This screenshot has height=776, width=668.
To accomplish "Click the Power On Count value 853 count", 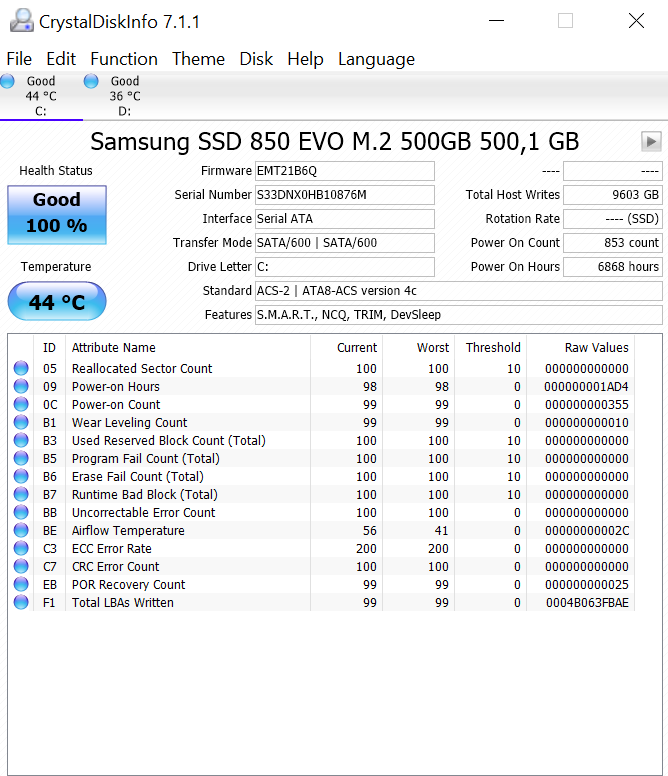I will [613, 242].
